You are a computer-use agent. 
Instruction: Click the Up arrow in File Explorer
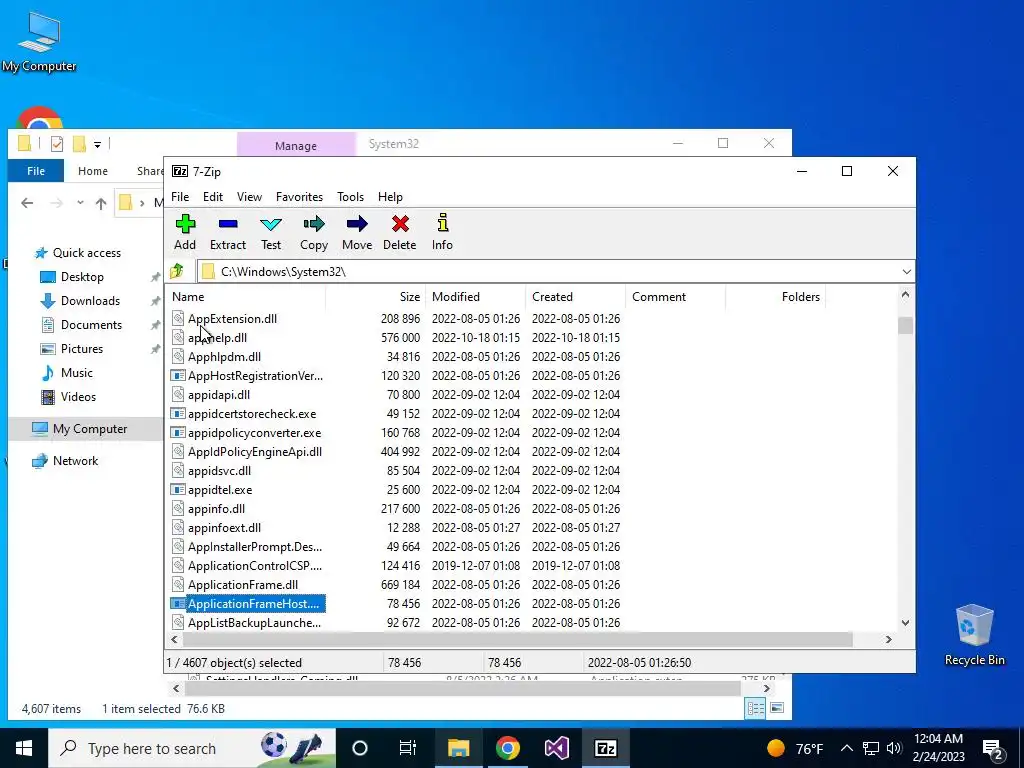click(101, 203)
